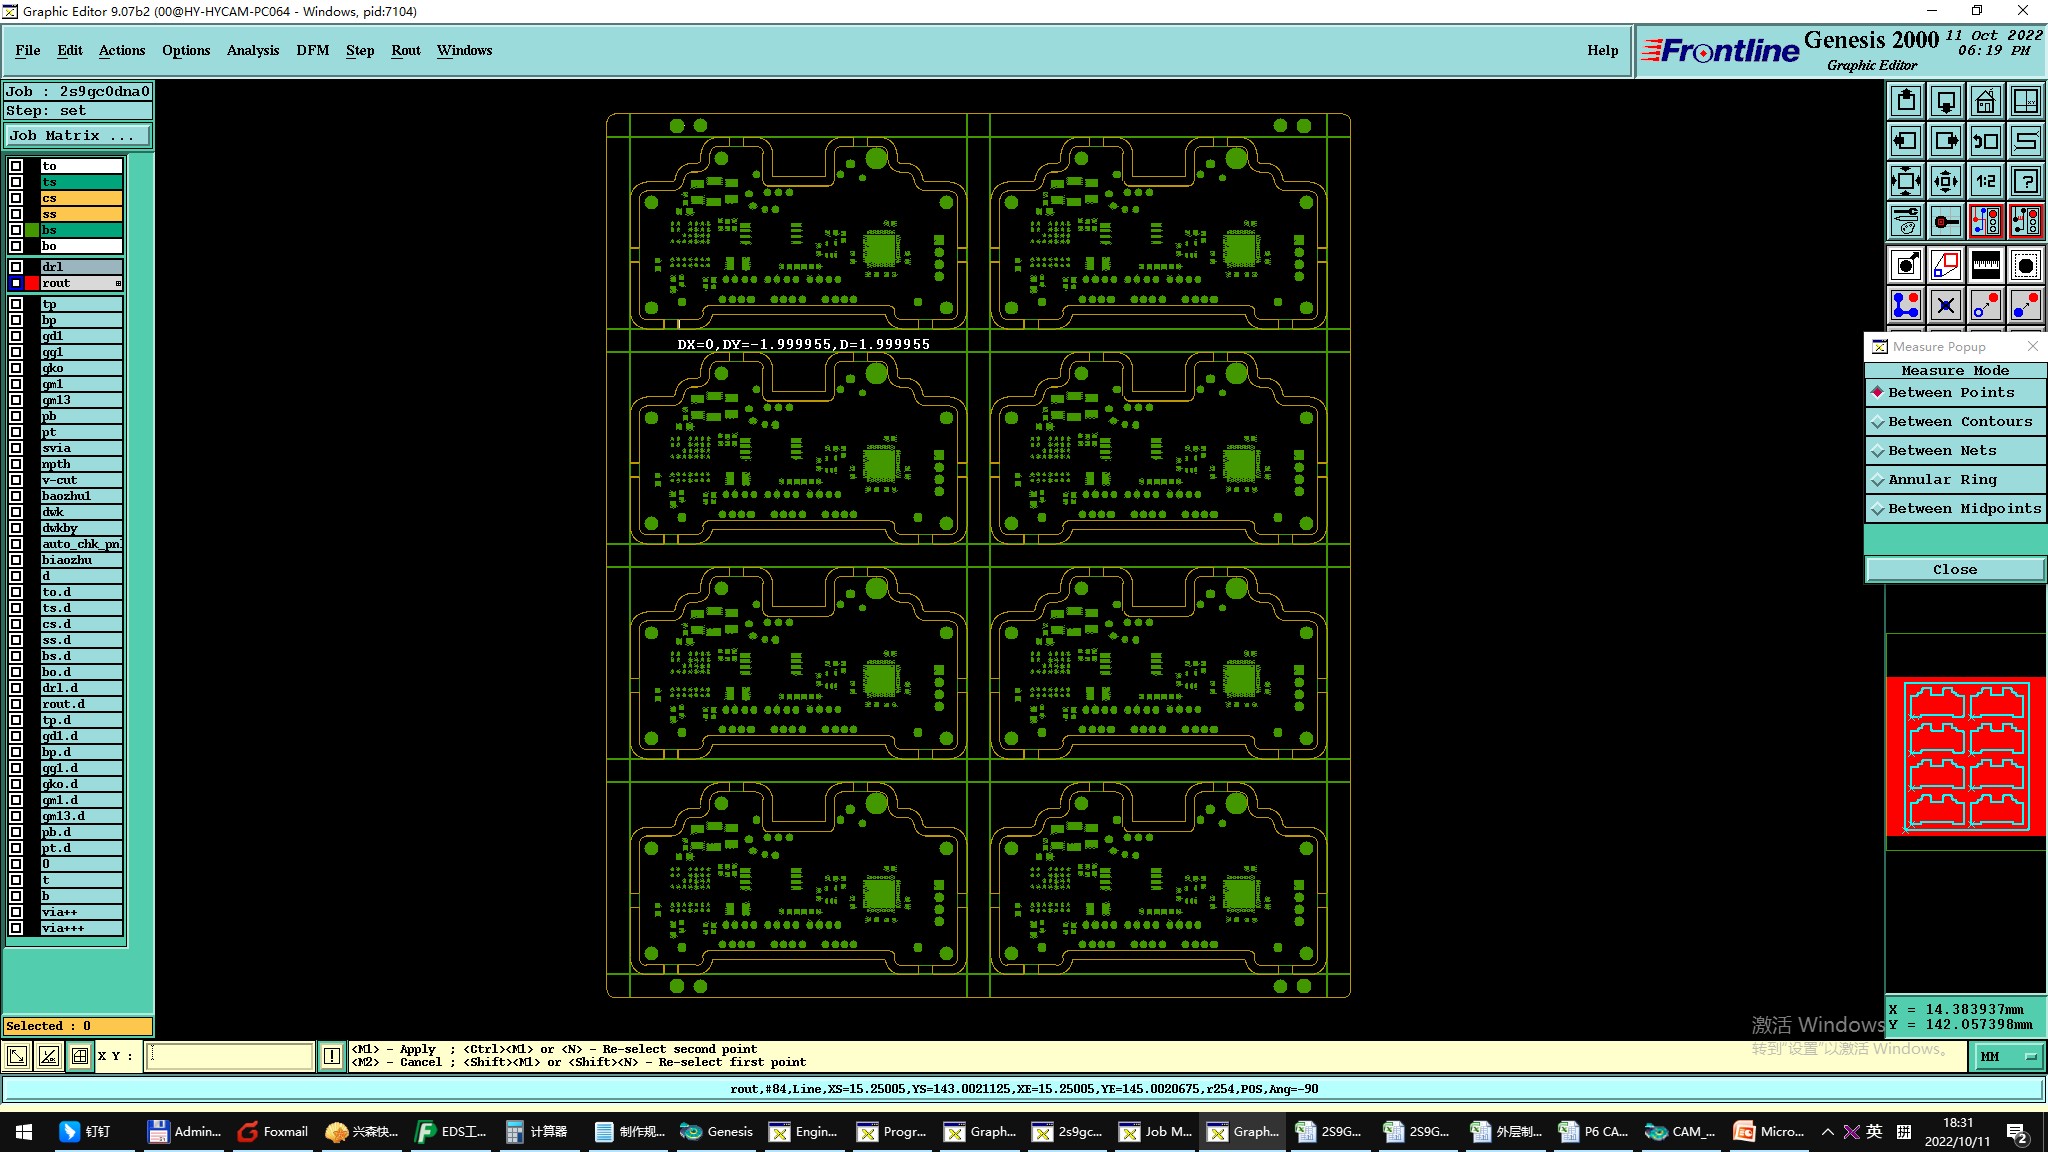Click the X Y coordinate input field

230,1056
